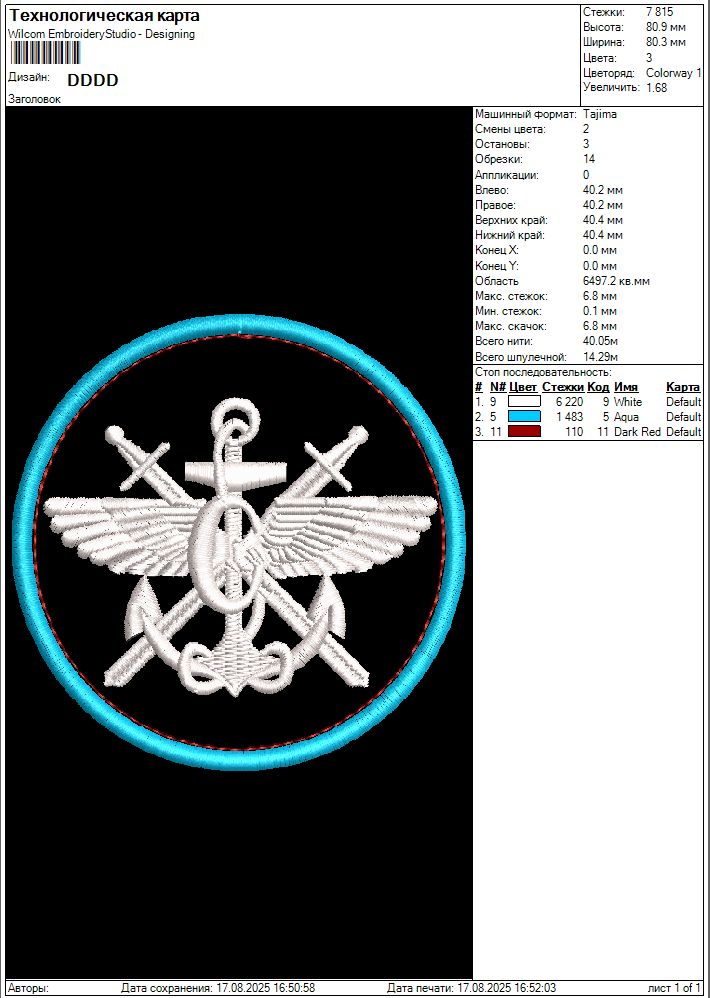Click the 'Цвет' column header
710x998 pixels.
(523, 387)
